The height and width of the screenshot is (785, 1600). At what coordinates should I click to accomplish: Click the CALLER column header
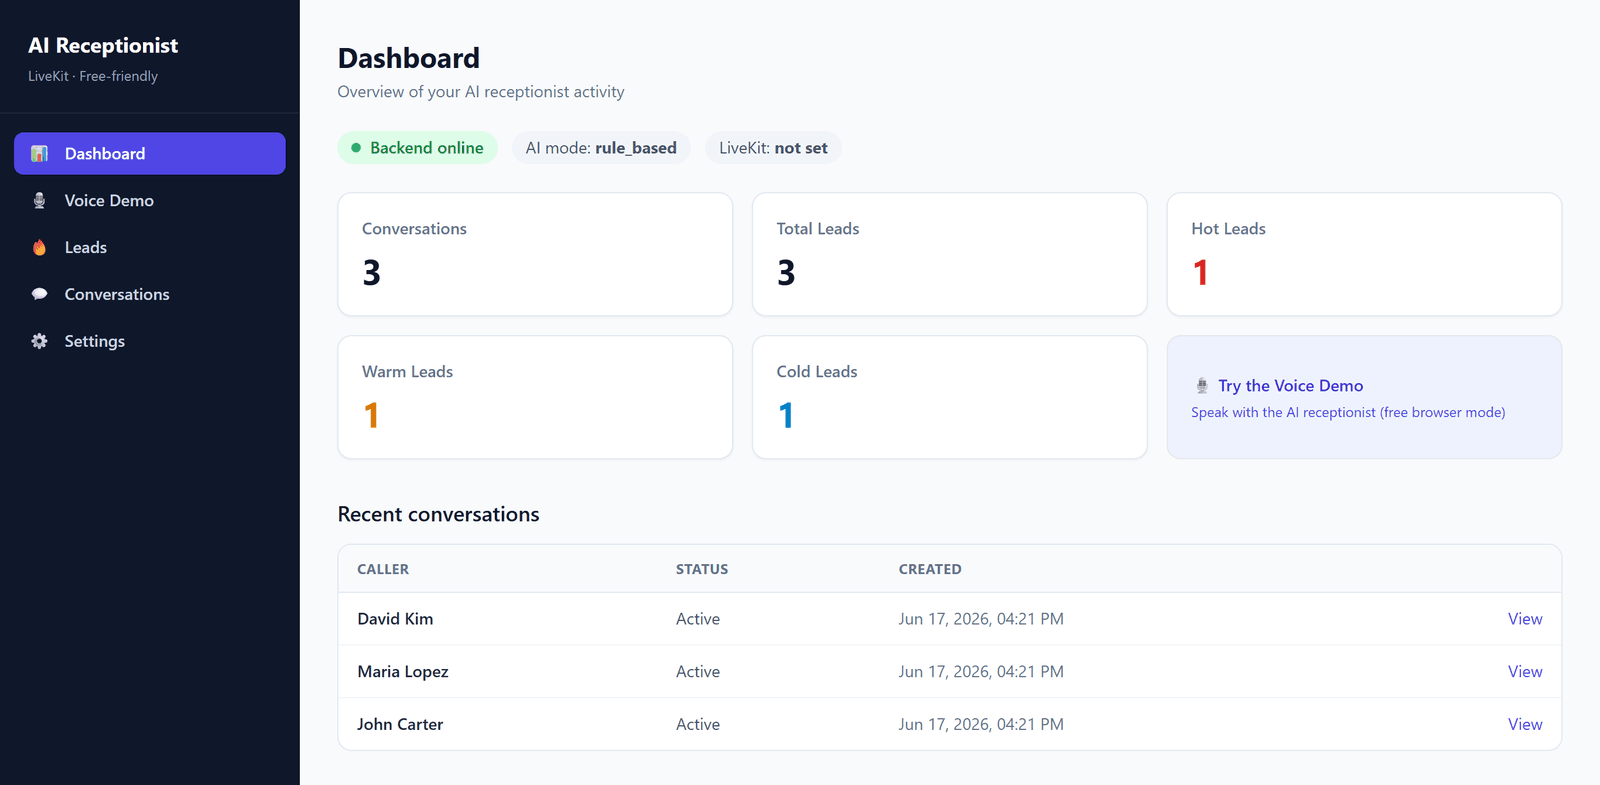coord(383,569)
